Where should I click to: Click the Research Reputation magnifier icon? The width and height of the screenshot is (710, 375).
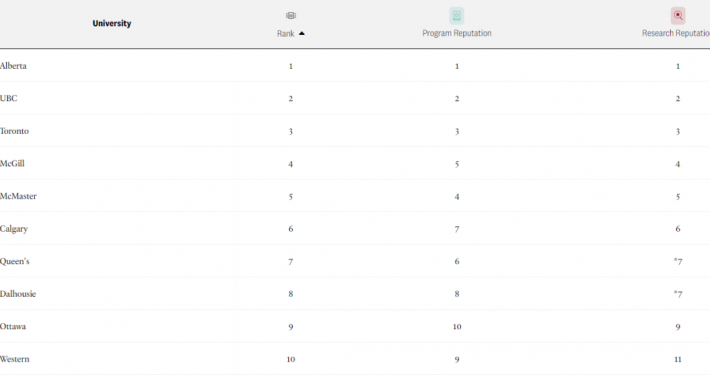678,16
